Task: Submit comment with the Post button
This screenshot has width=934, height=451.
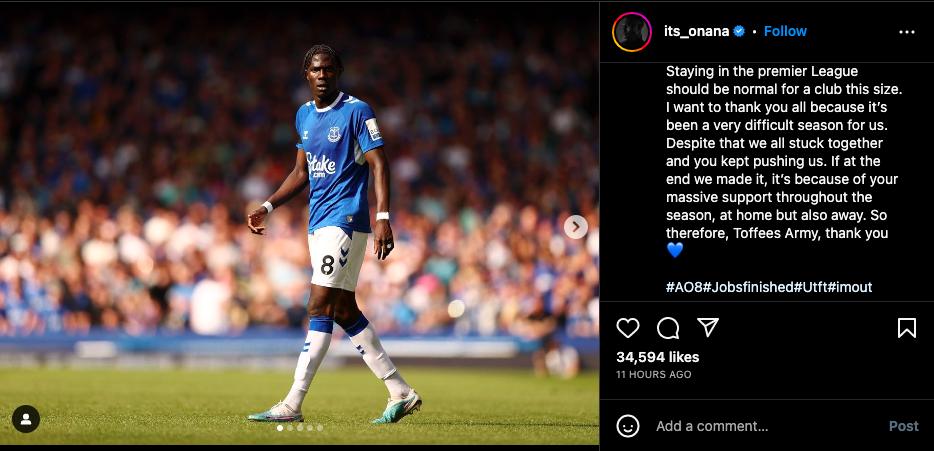Action: 904,426
